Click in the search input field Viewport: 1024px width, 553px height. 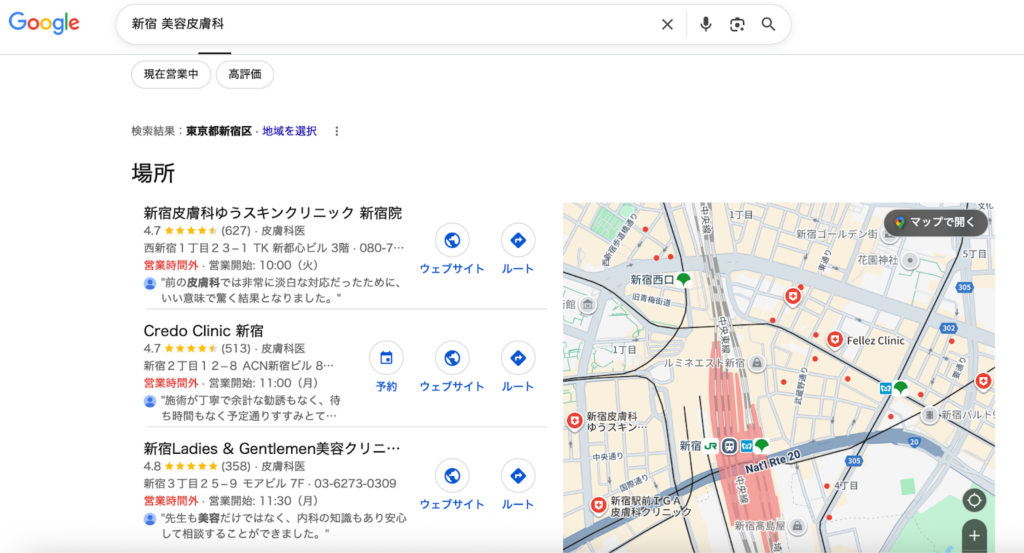coord(390,24)
